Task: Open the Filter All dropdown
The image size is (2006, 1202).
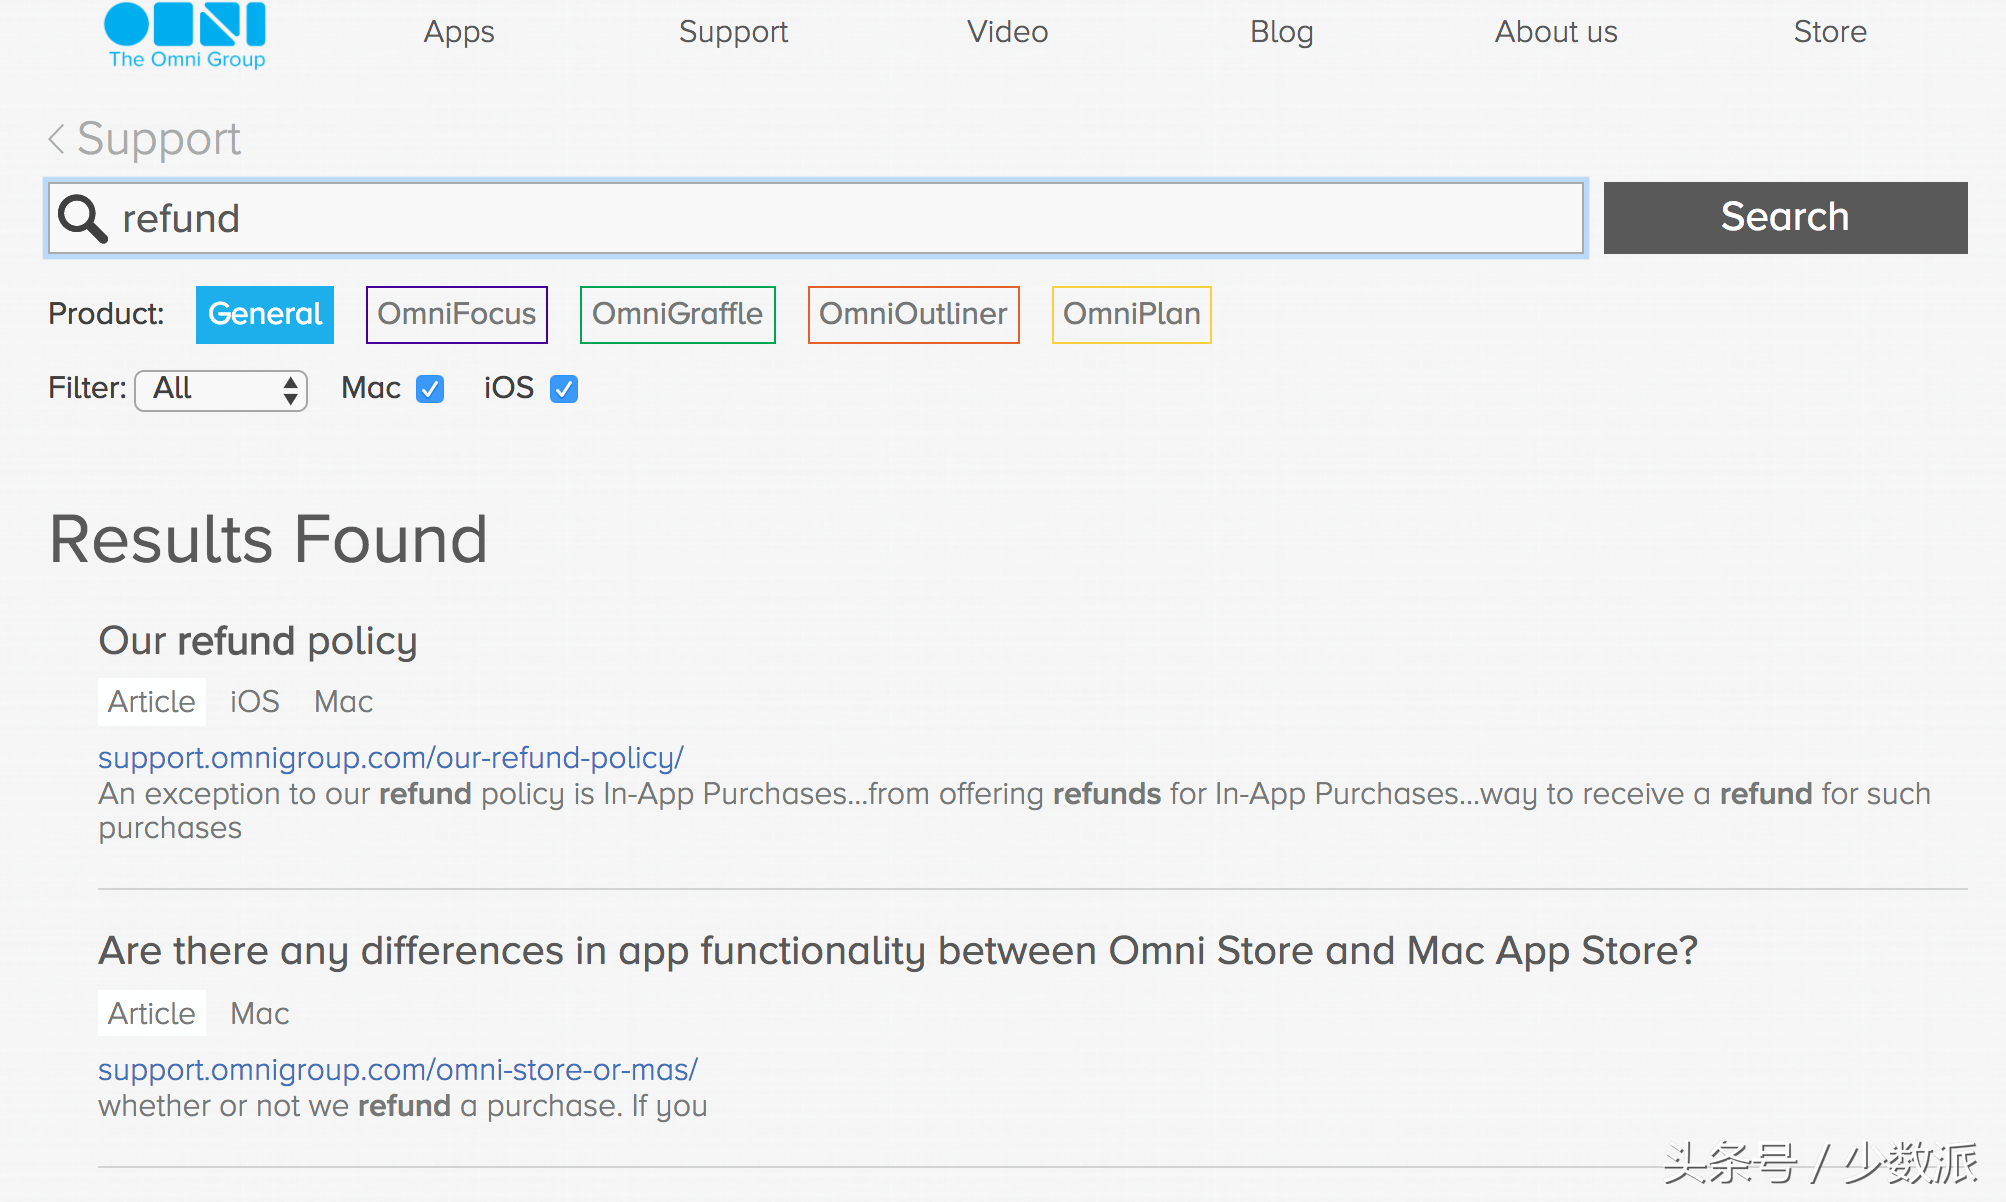Action: 221,389
